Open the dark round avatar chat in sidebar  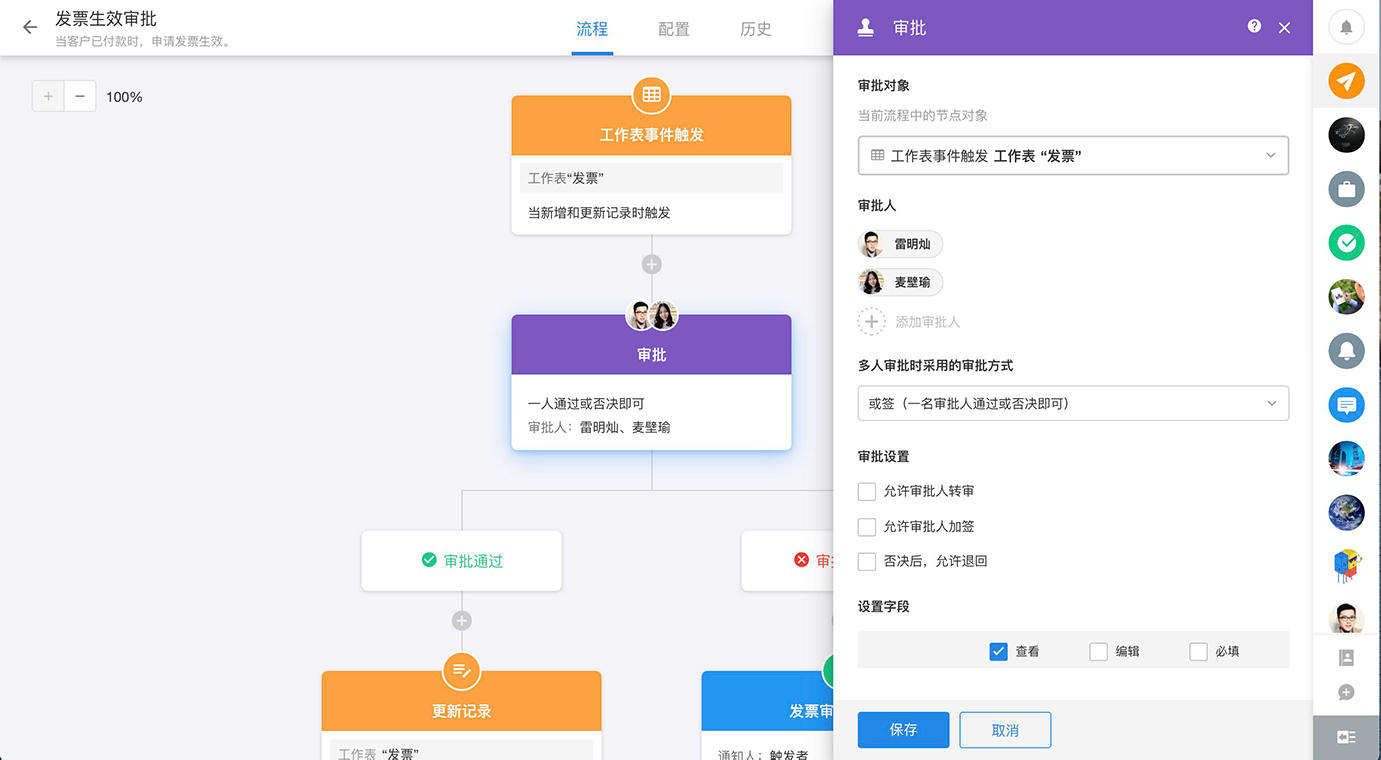click(1346, 135)
